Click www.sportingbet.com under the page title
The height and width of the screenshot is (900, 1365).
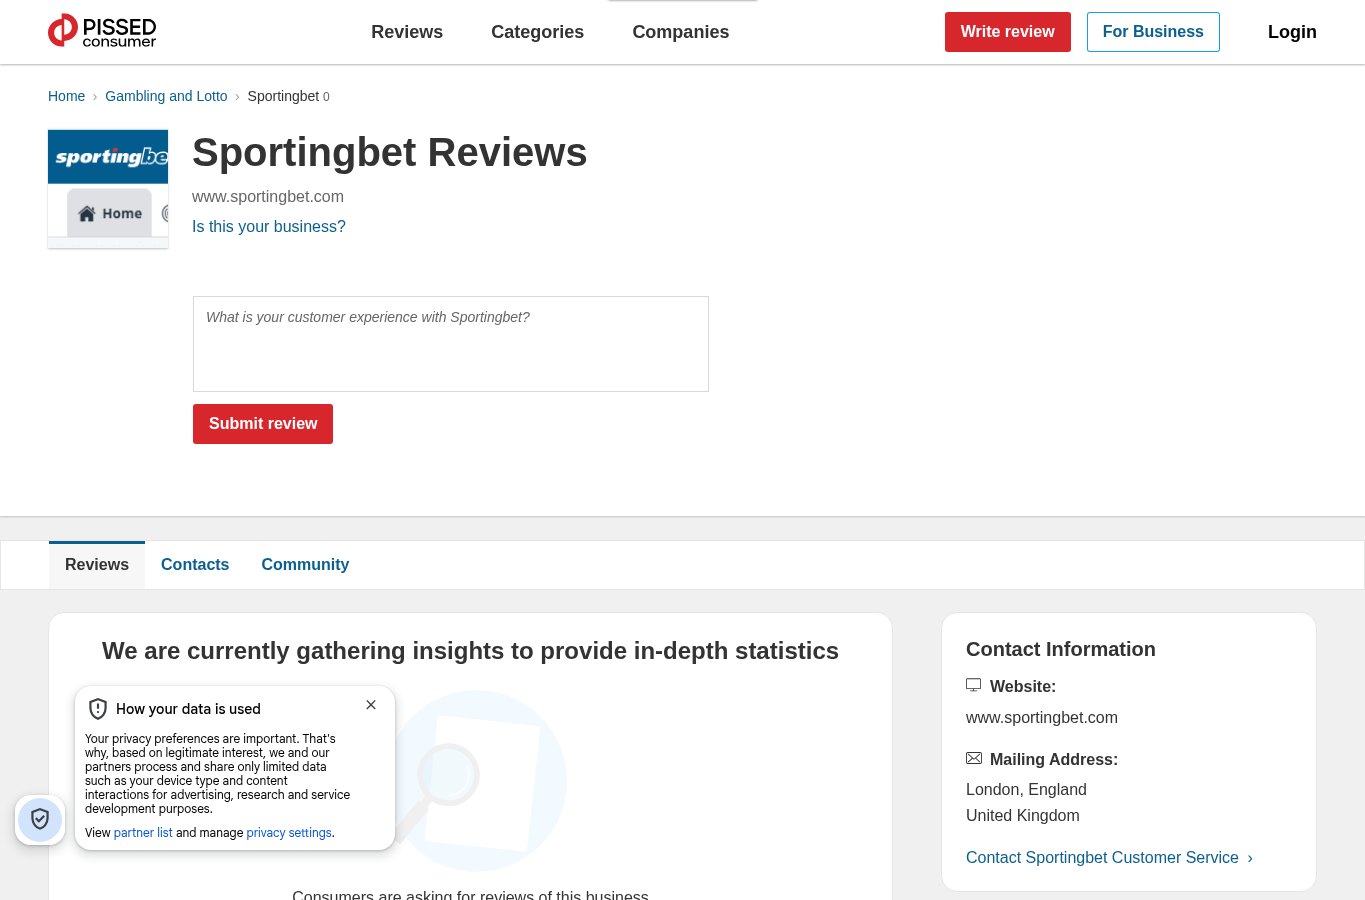268,197
